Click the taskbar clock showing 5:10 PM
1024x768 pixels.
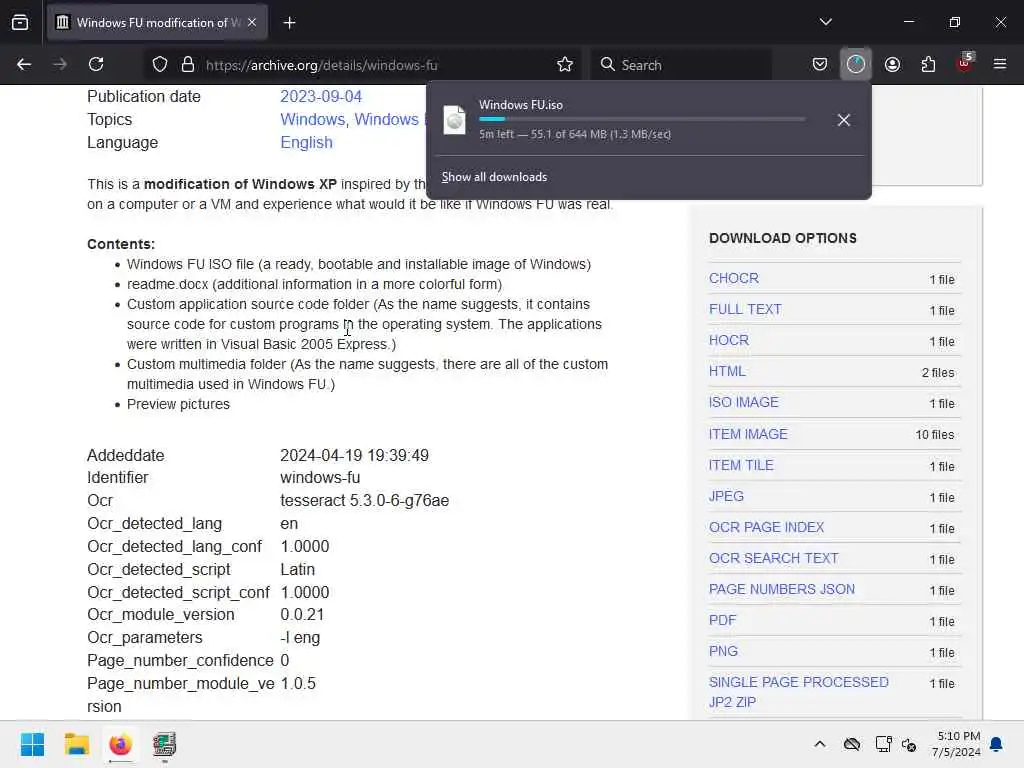(x=958, y=736)
